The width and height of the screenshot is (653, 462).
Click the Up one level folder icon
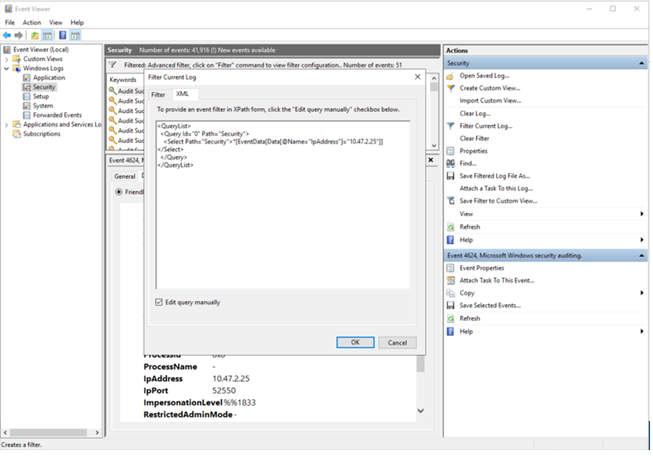click(35, 35)
